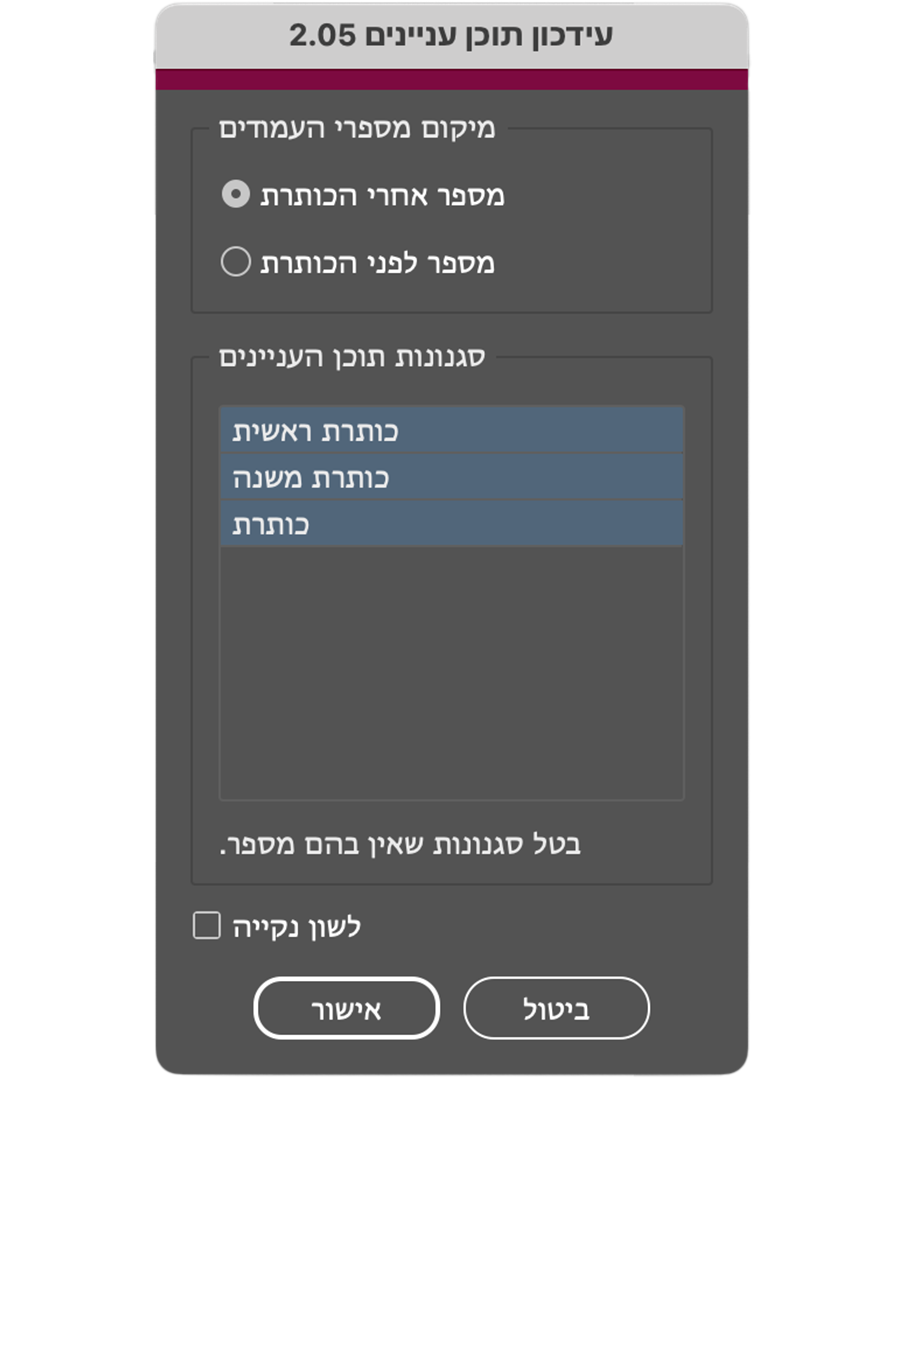
Task: Click the word 'משנה' in the second list row
Action: click(268, 479)
